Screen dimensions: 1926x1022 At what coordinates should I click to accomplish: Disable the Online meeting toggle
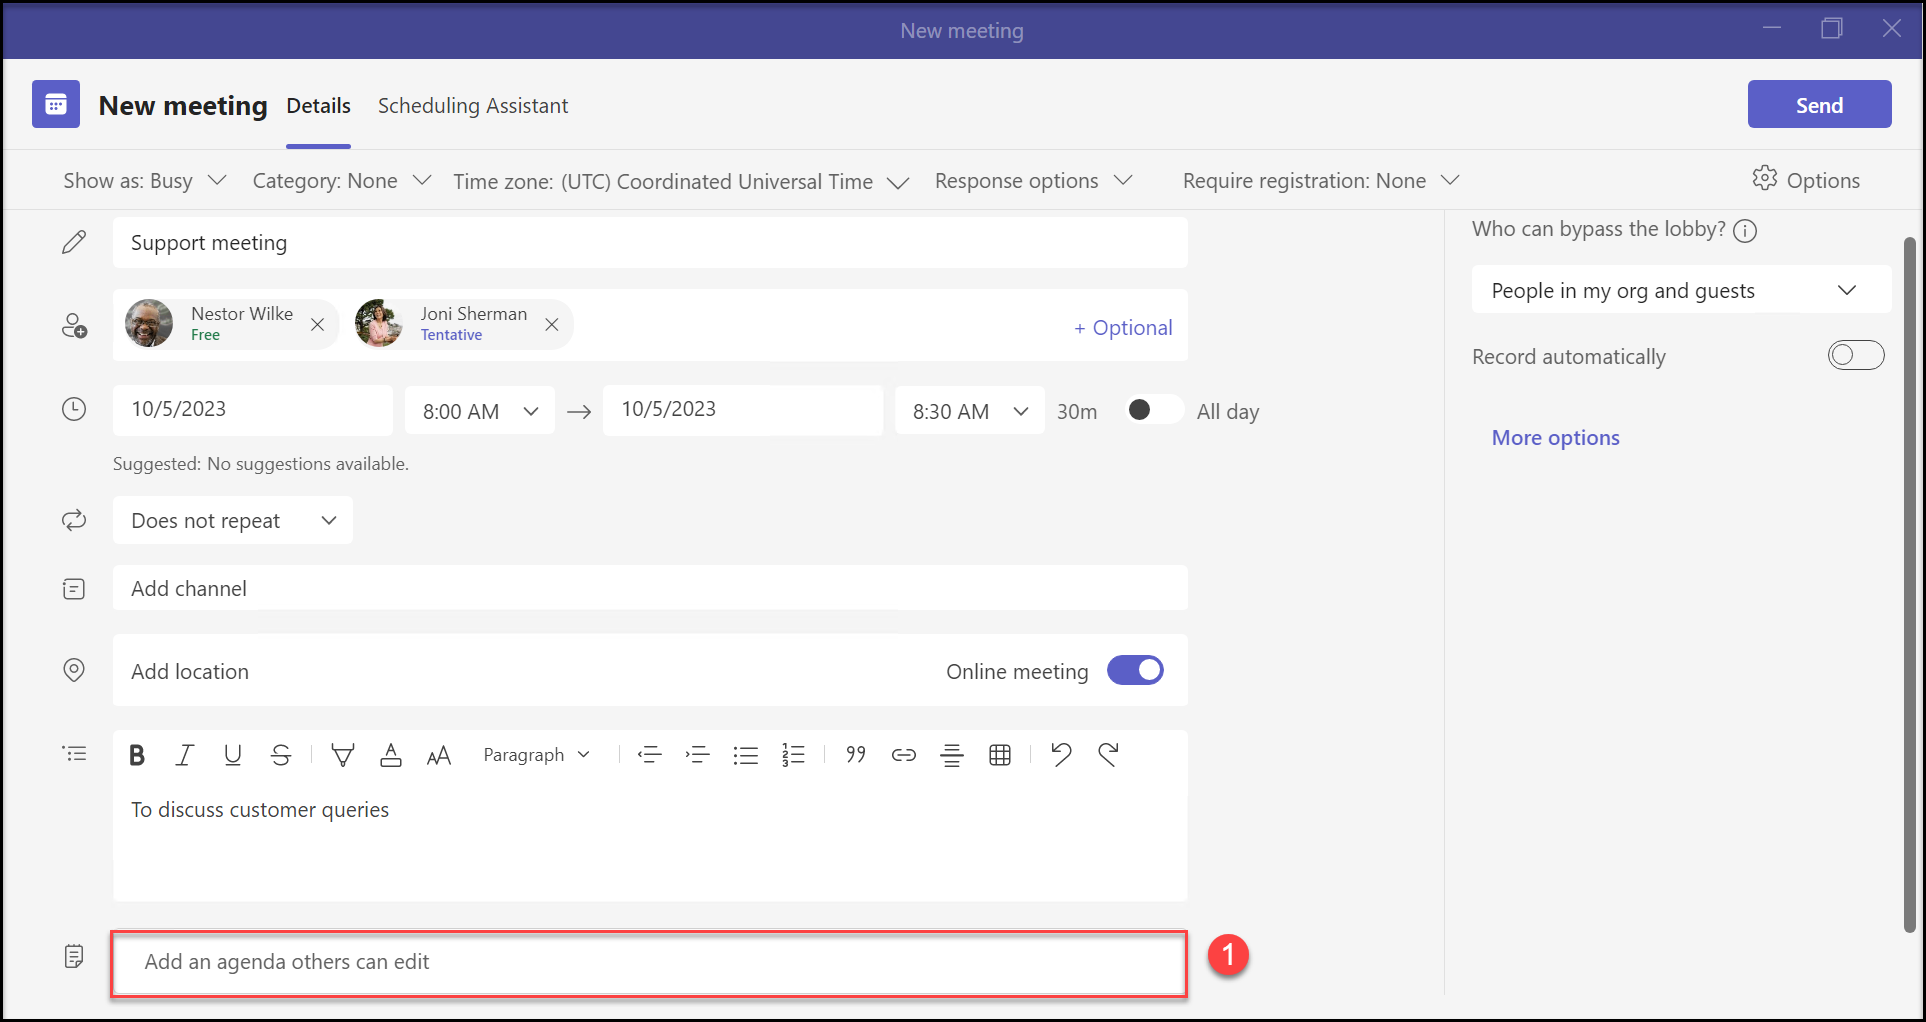[1135, 670]
